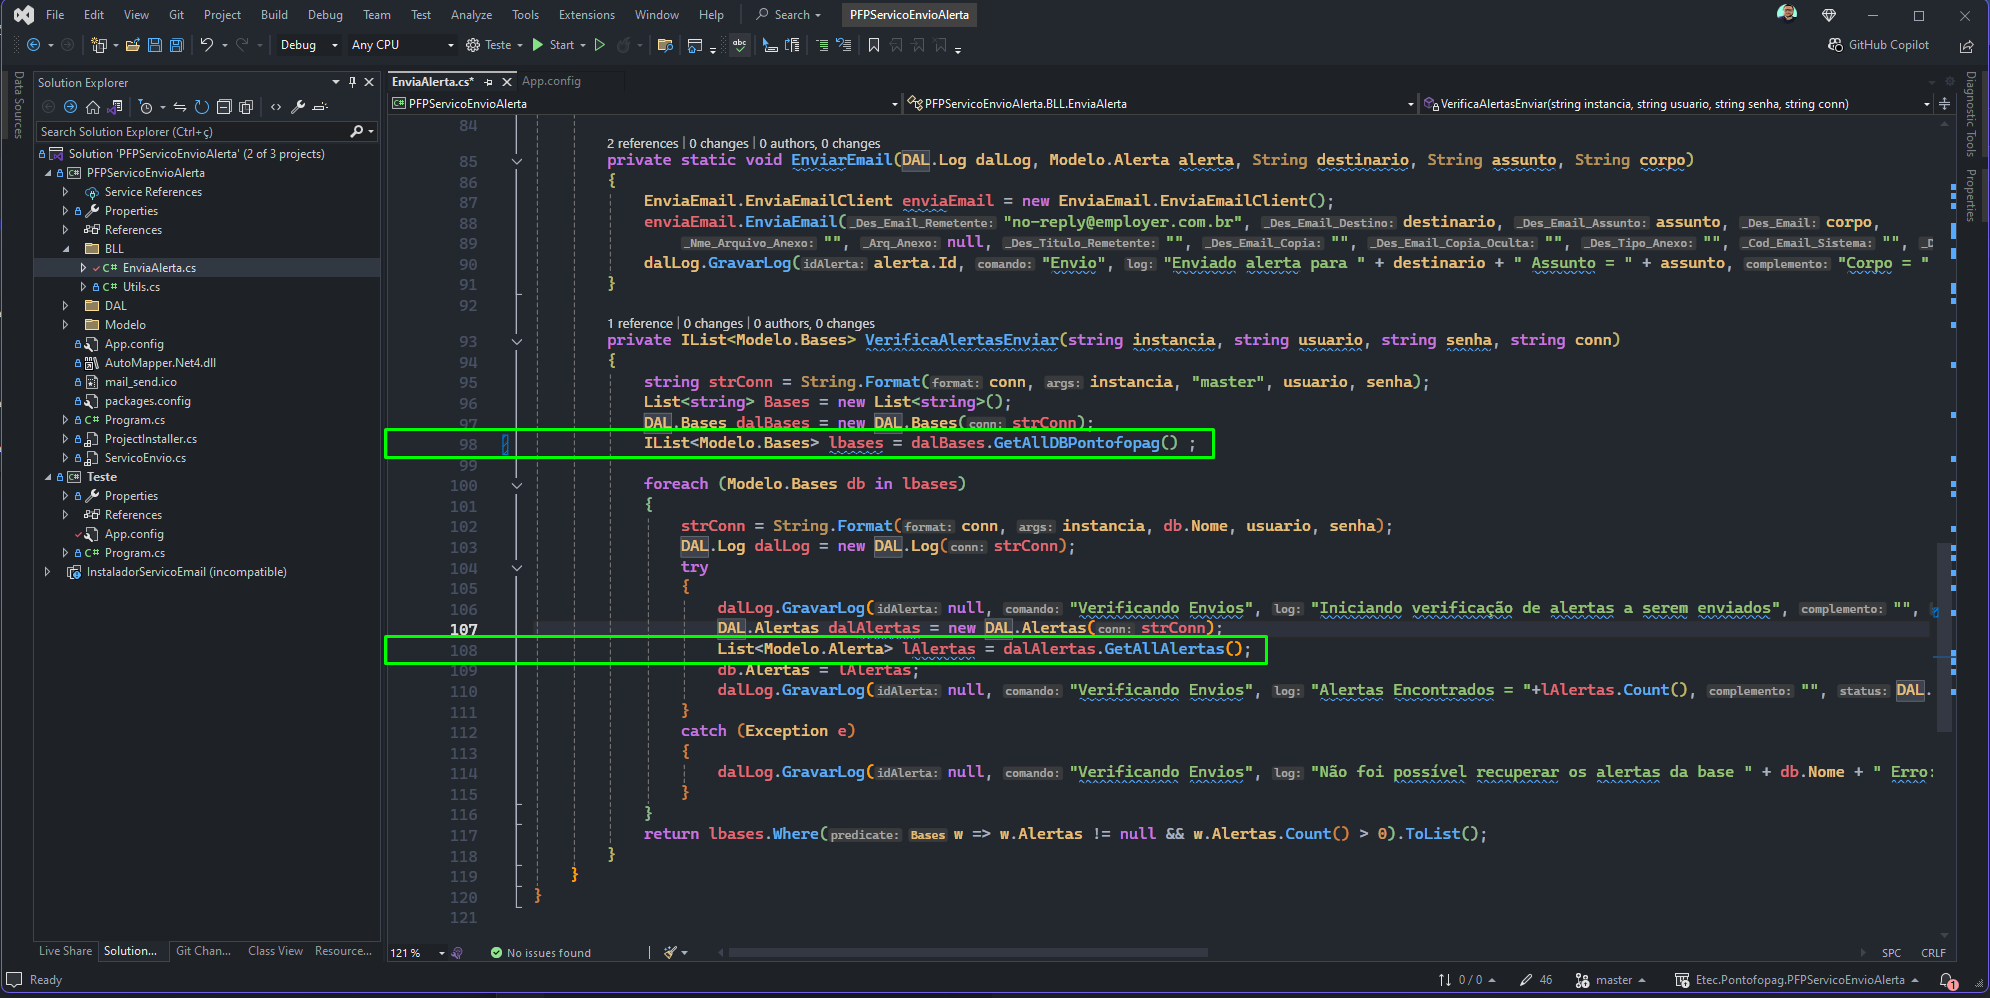This screenshot has width=1990, height=998.
Task: Click the bookmark toolbar icon
Action: [x=873, y=45]
